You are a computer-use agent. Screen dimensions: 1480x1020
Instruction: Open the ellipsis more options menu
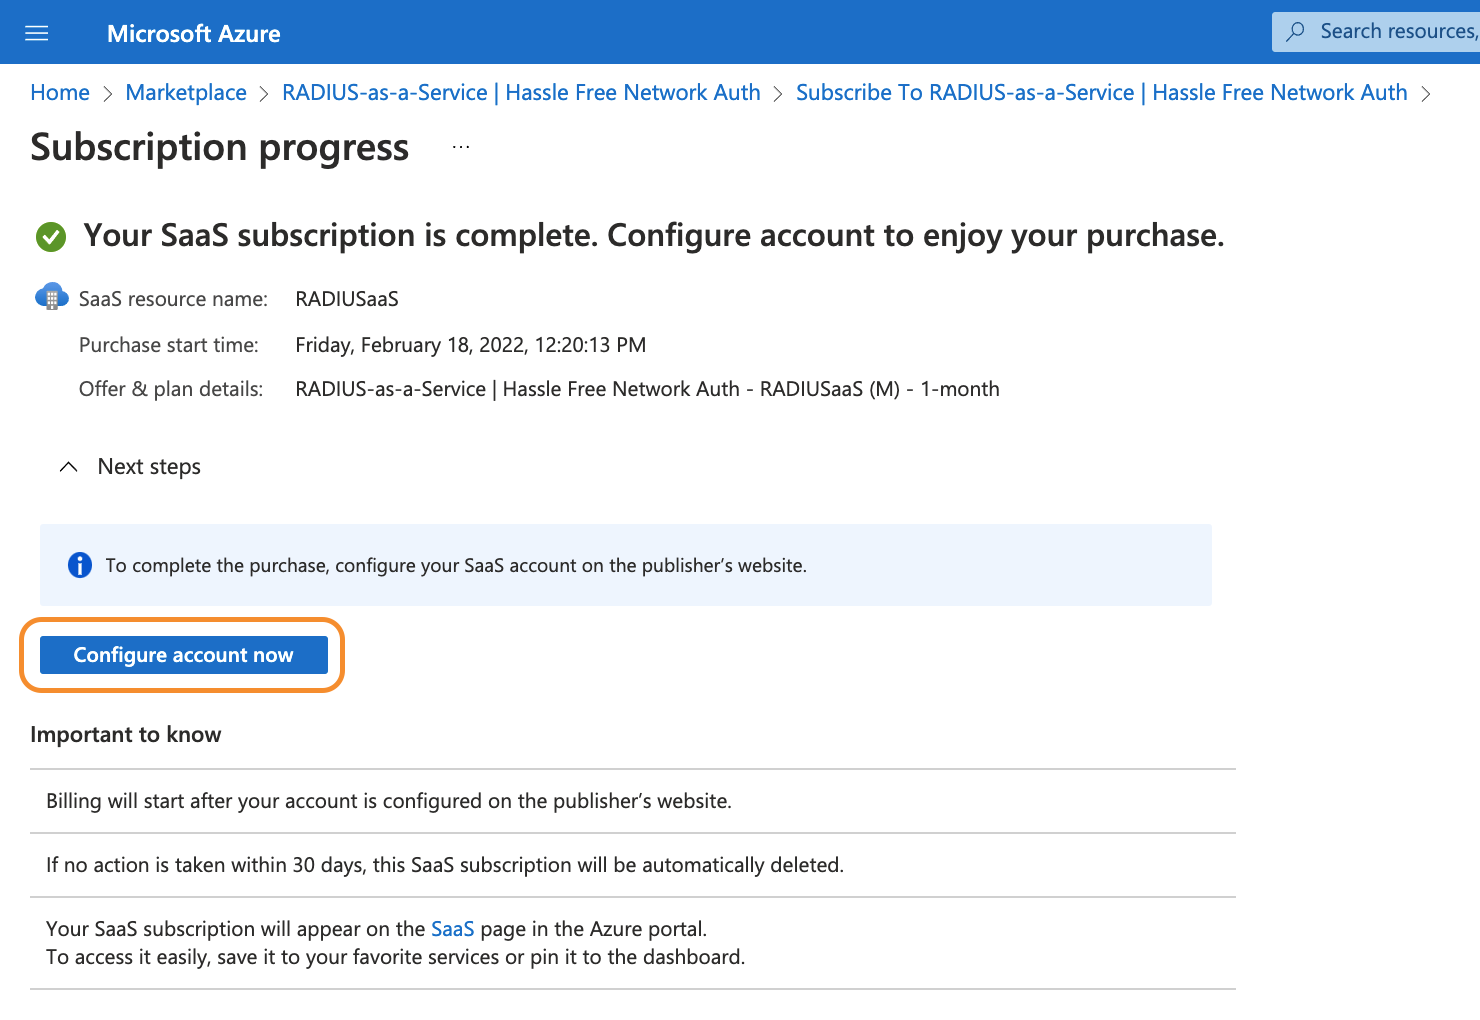(461, 147)
